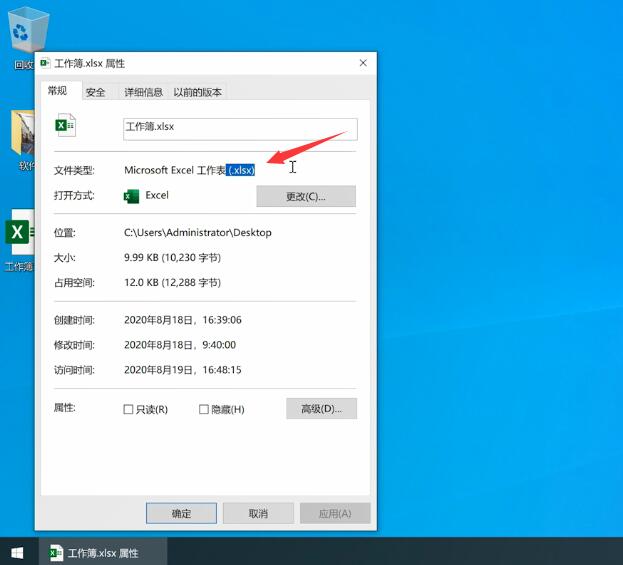
Task: Click the 取消 button
Action: [258, 513]
